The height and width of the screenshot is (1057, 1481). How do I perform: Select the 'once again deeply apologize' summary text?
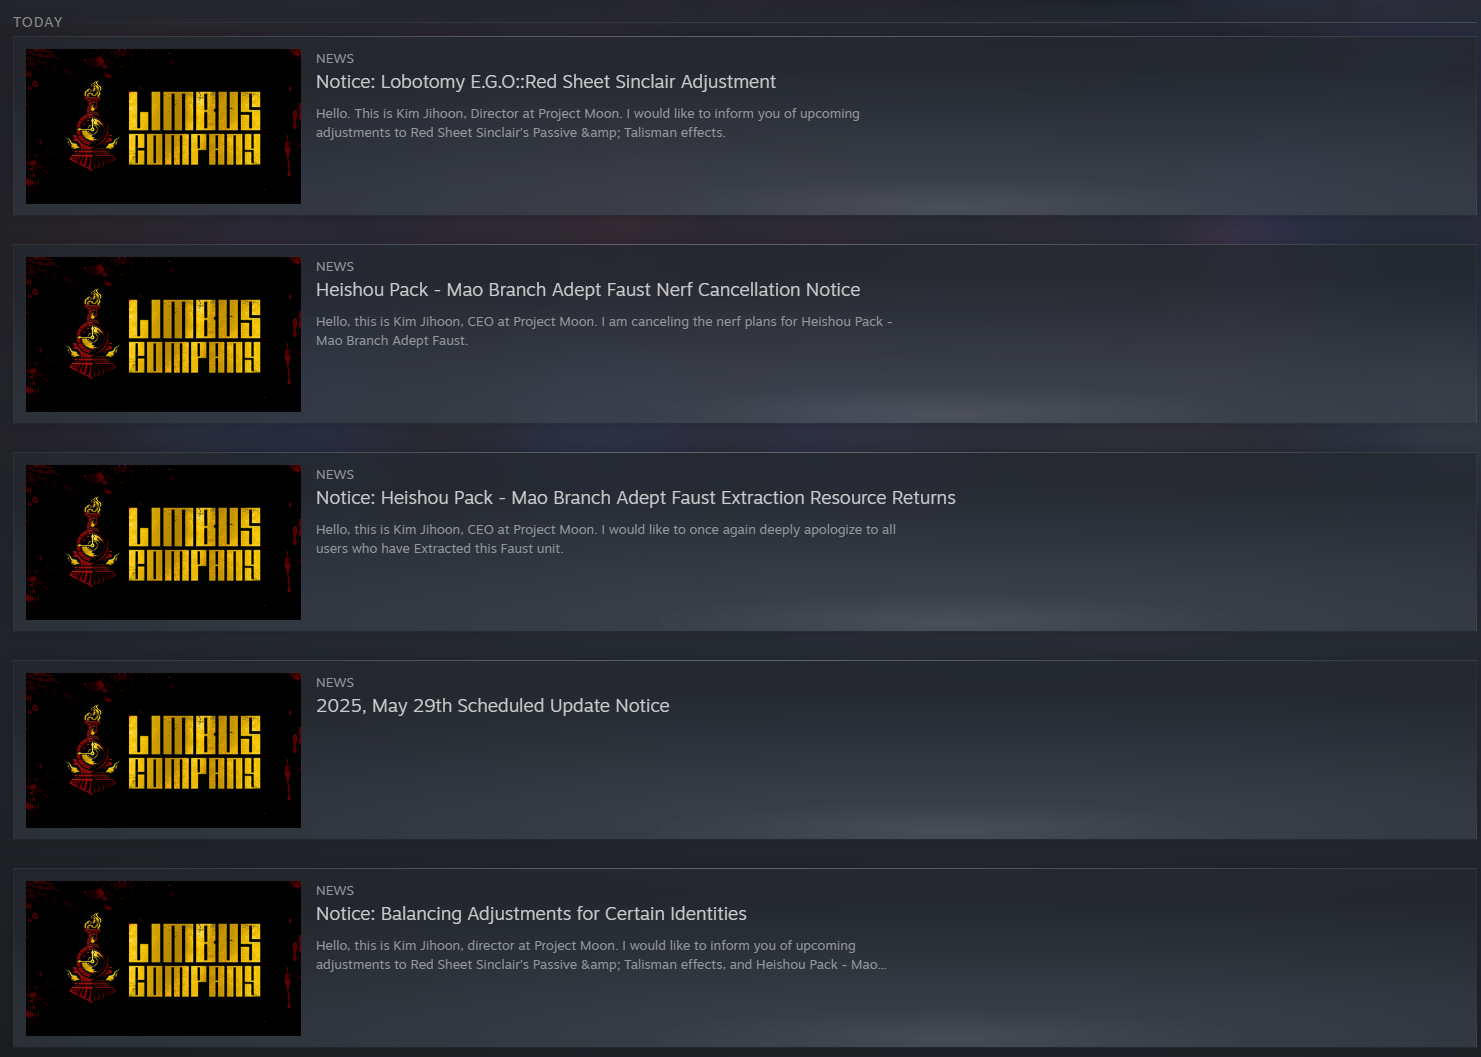point(606,539)
